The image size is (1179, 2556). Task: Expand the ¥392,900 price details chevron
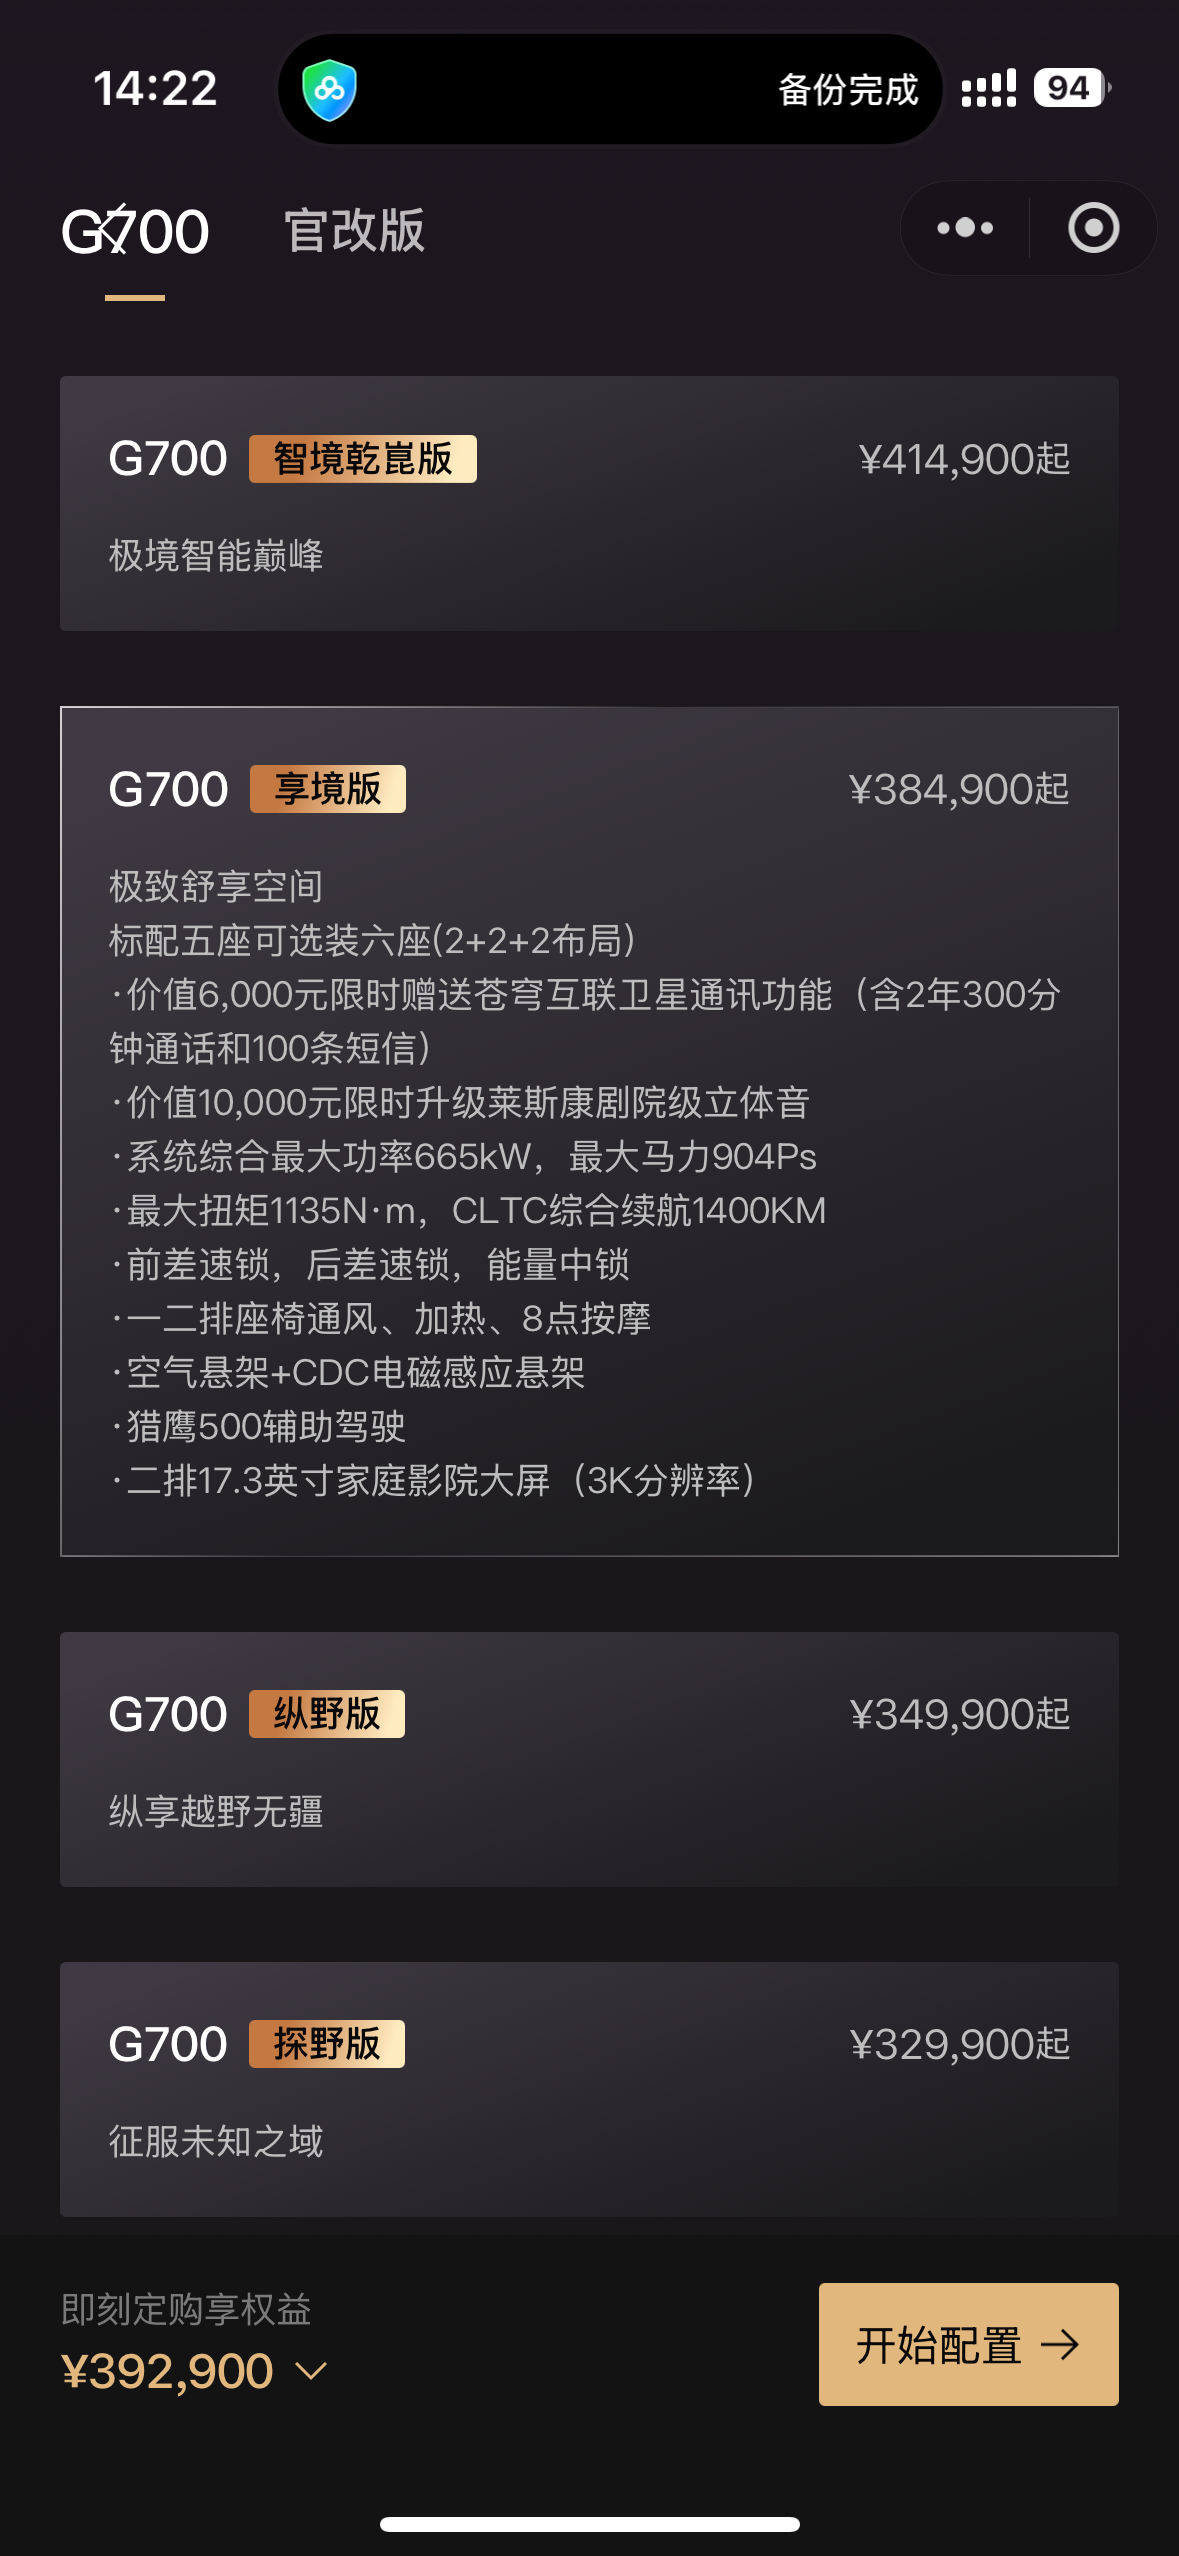pyautogui.click(x=312, y=2371)
